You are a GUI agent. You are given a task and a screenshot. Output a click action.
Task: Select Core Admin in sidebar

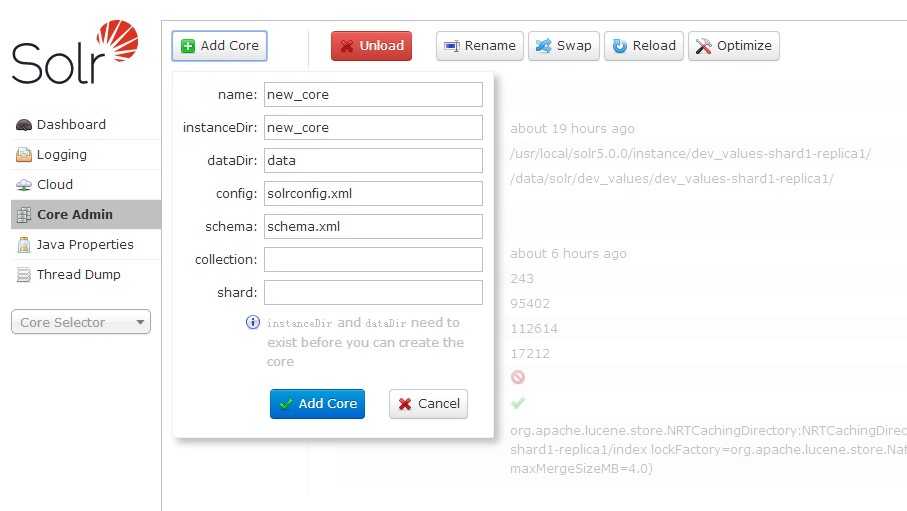pos(87,215)
